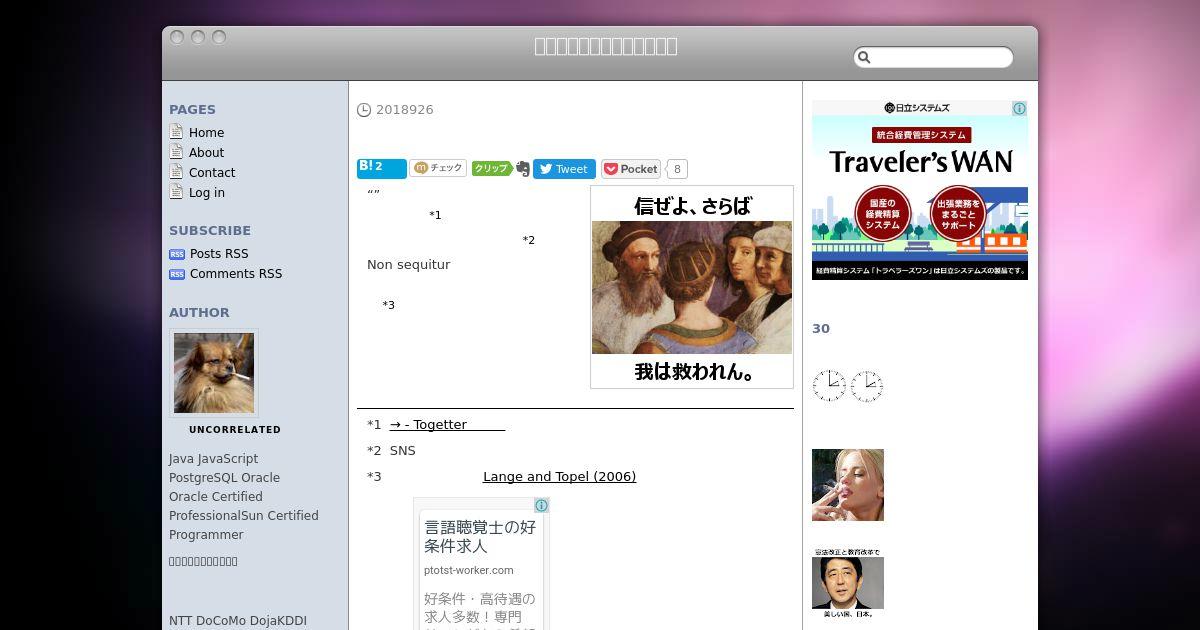
Task: Click the Log in link
Action: (x=207, y=193)
